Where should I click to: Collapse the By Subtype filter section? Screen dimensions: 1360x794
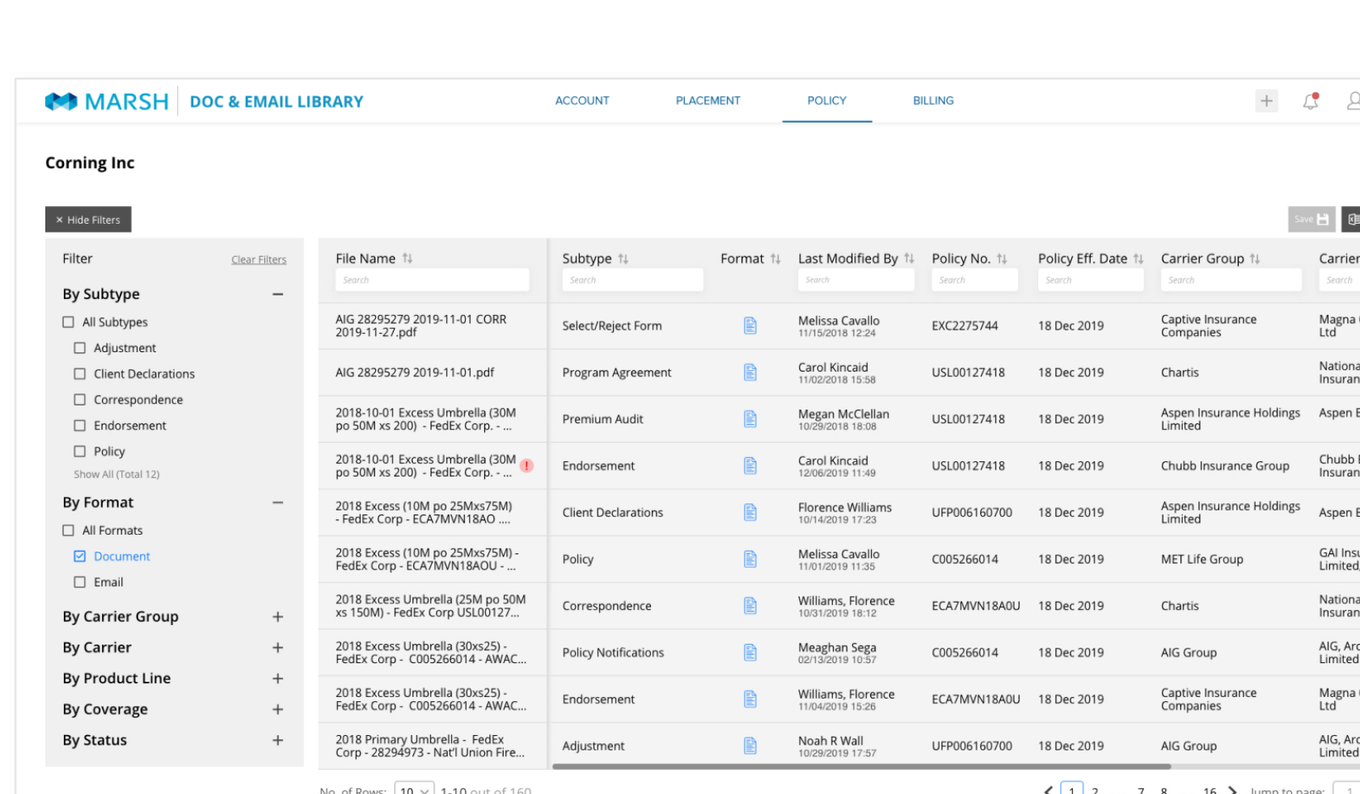[278, 294]
